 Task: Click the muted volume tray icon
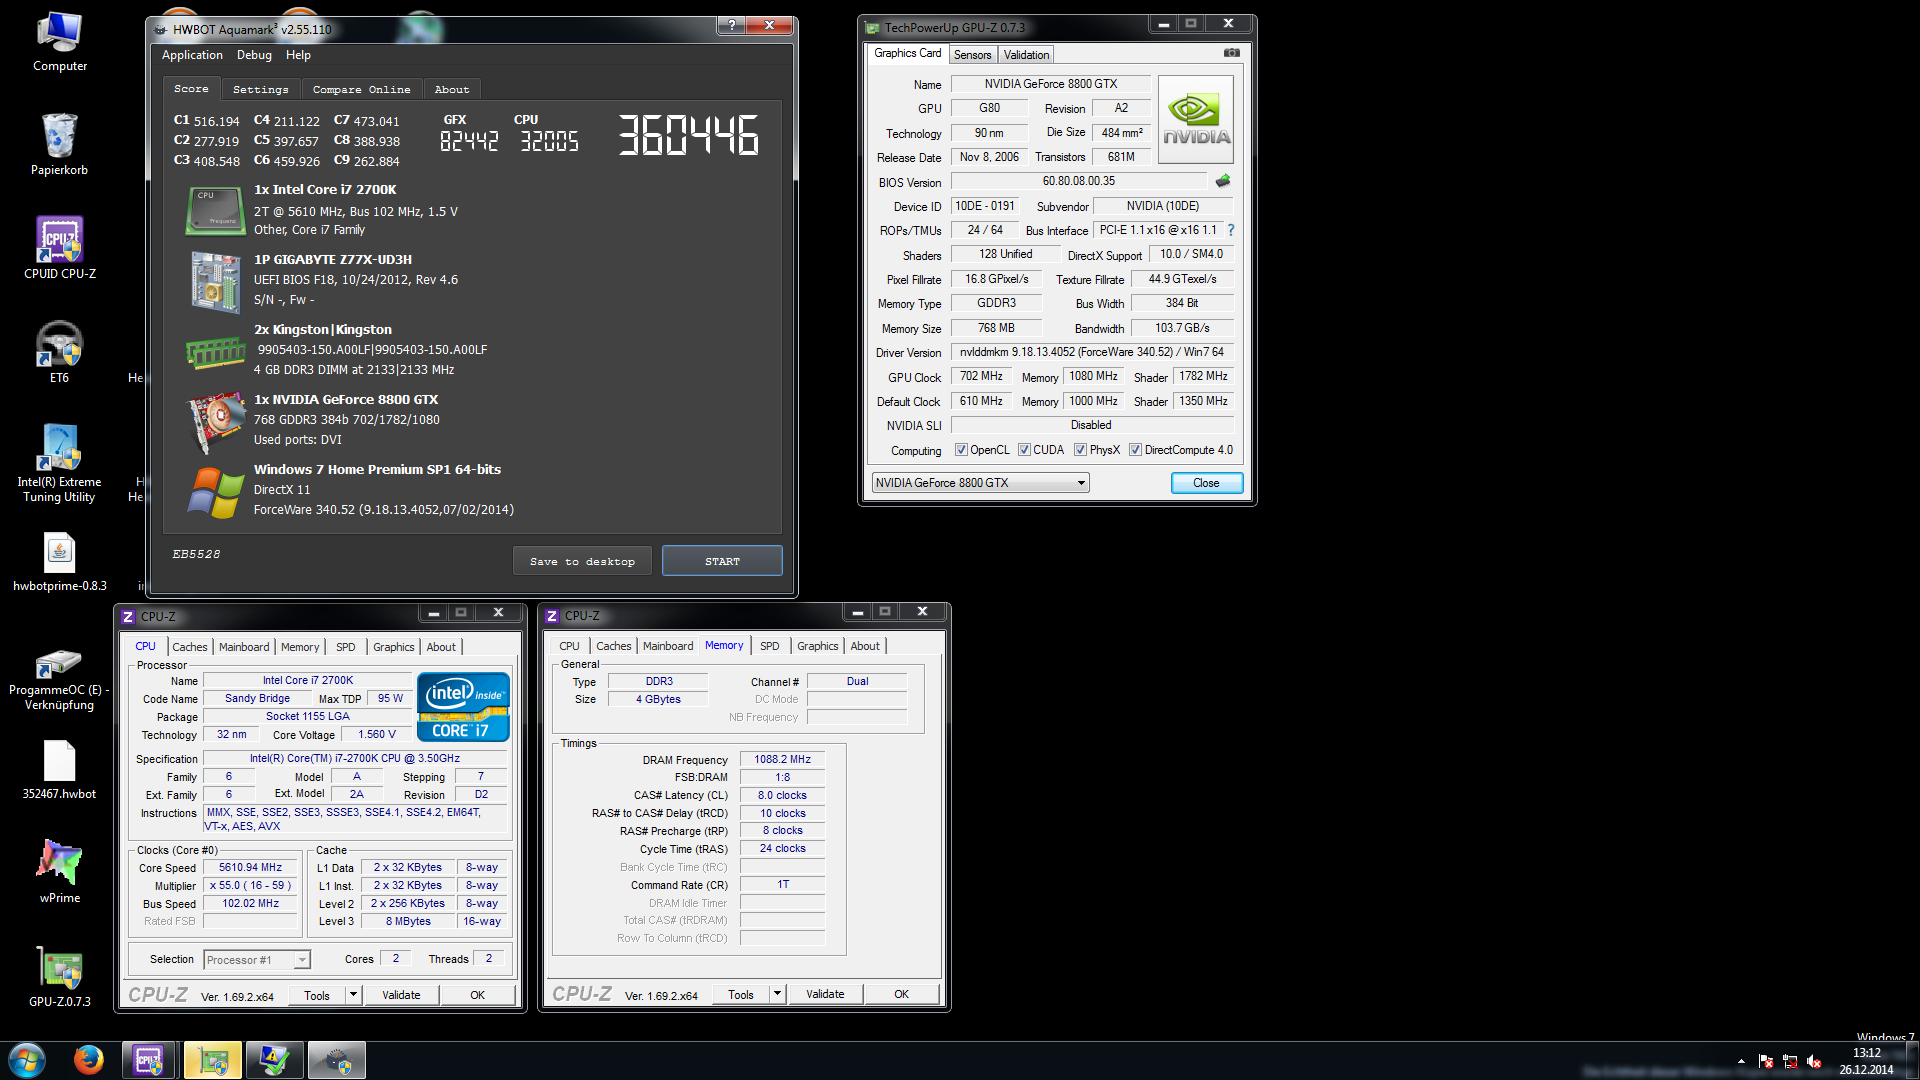[1814, 1062]
